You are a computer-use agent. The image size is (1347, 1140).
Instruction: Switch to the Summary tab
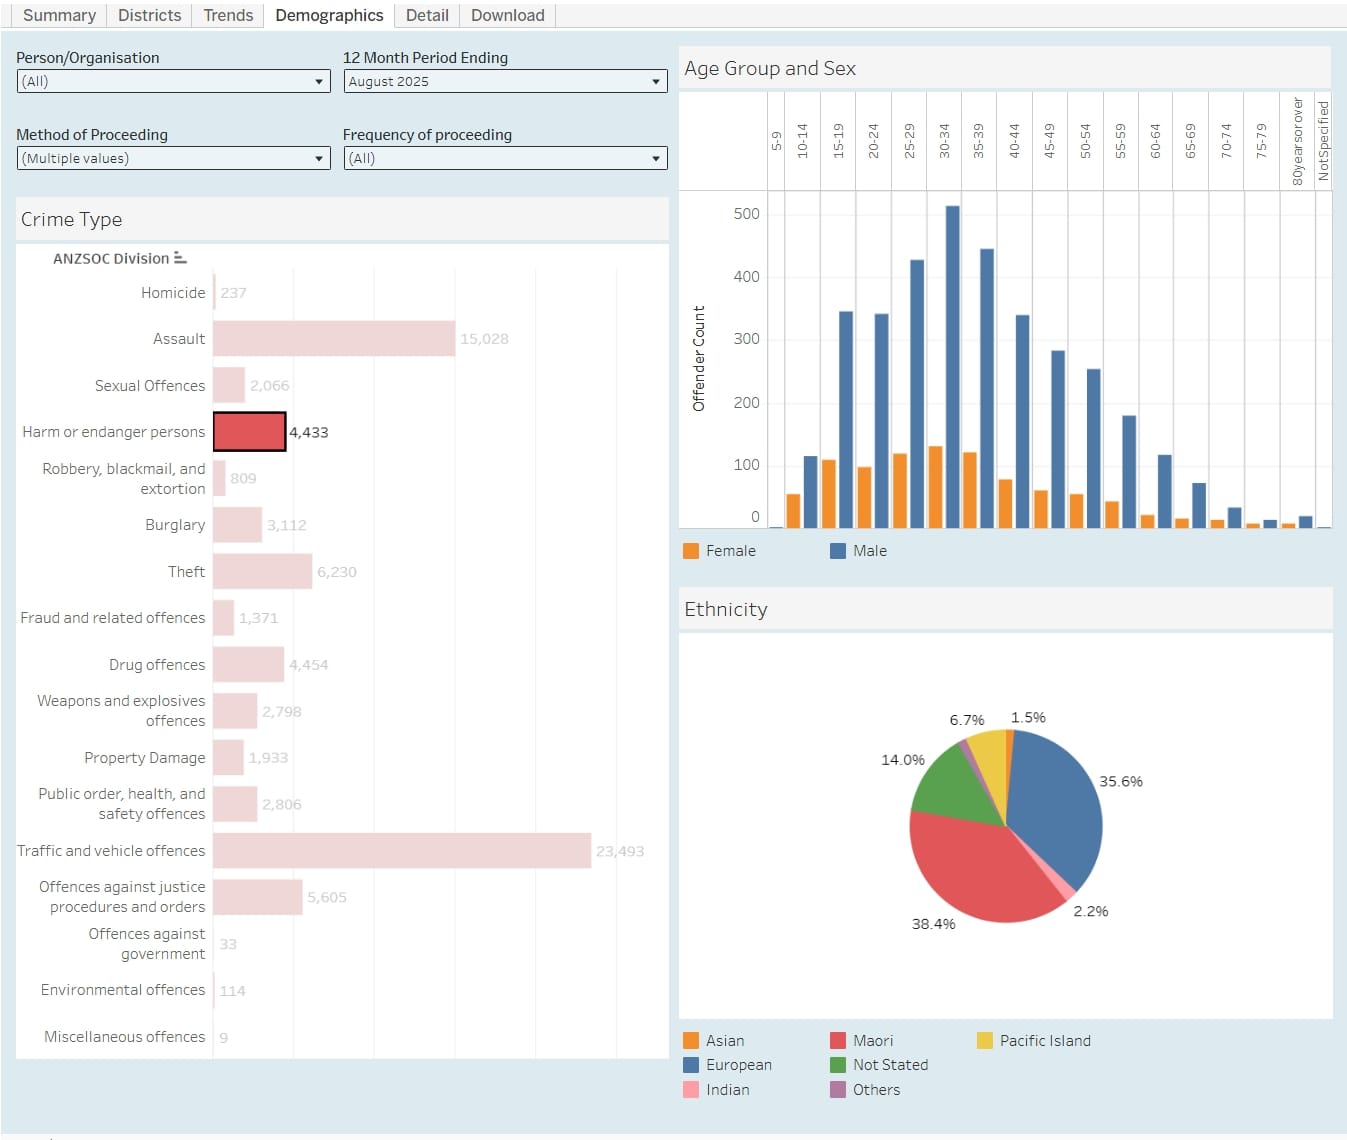pyautogui.click(x=59, y=15)
